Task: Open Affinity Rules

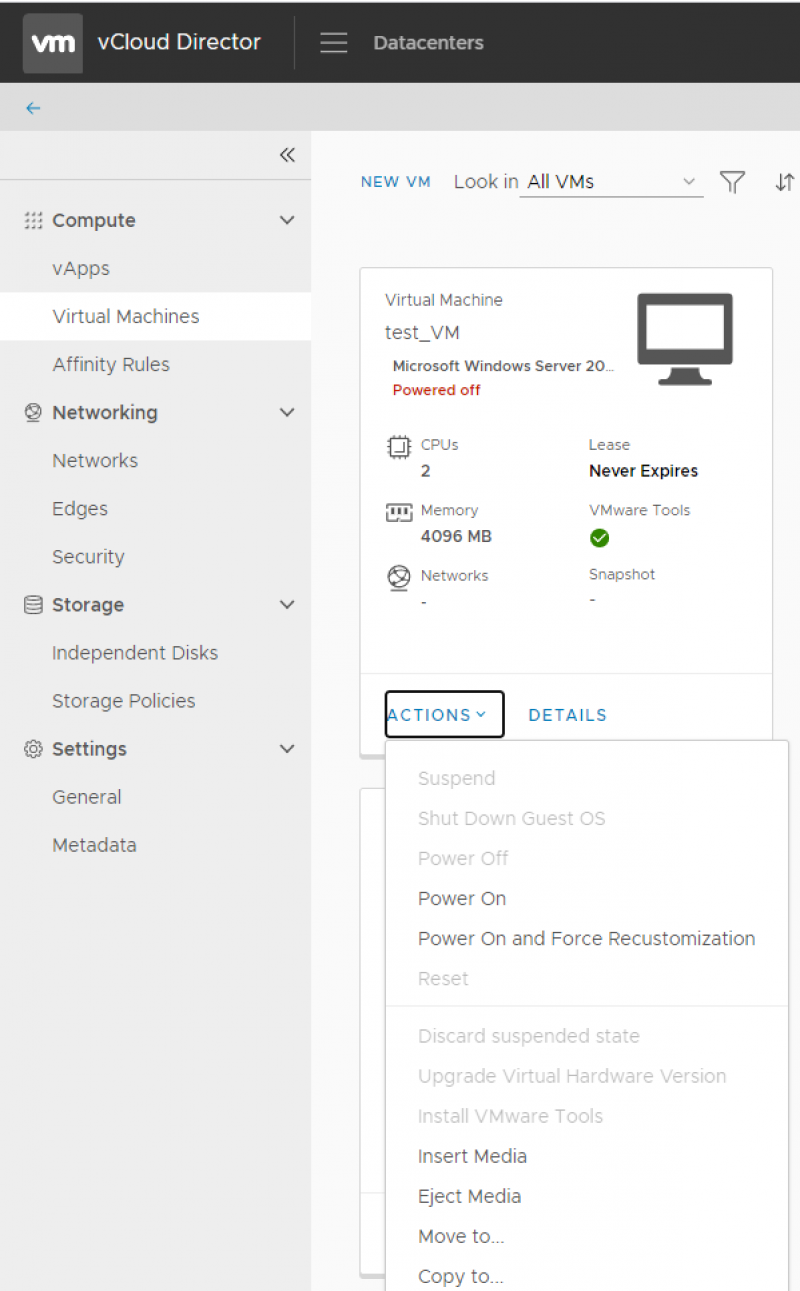Action: (x=111, y=364)
